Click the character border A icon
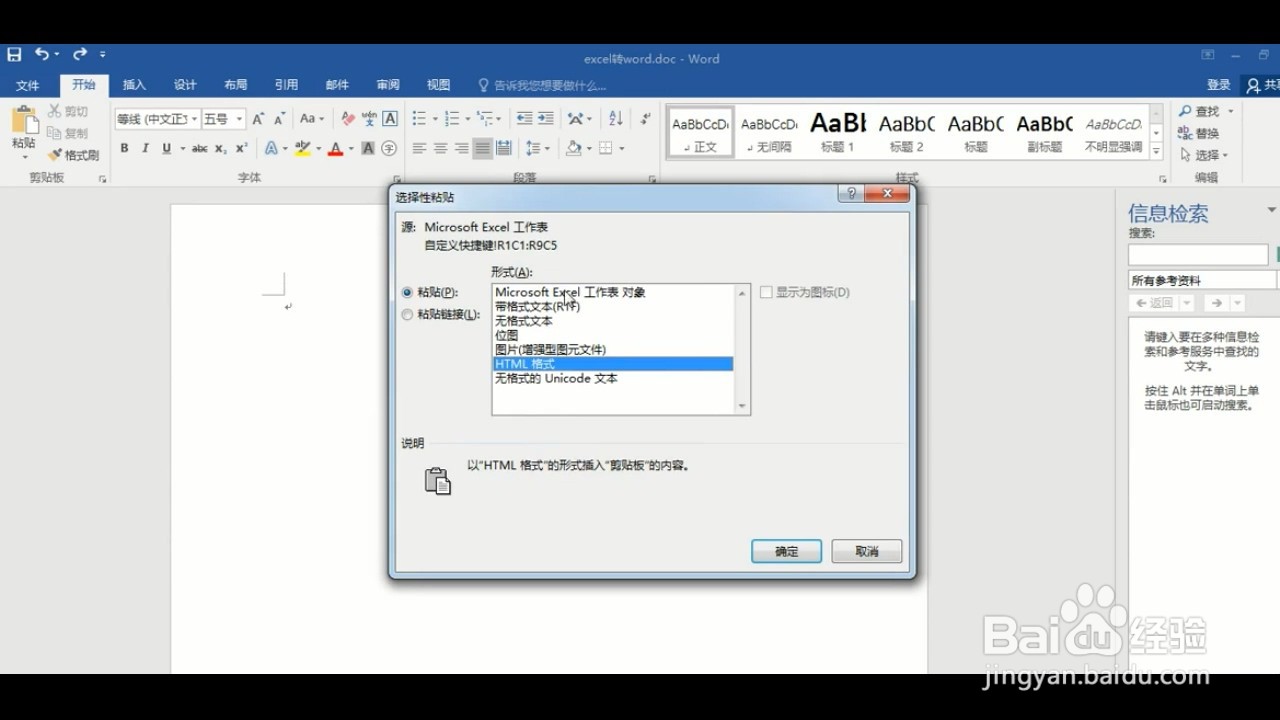This screenshot has width=1280, height=720. 390,118
